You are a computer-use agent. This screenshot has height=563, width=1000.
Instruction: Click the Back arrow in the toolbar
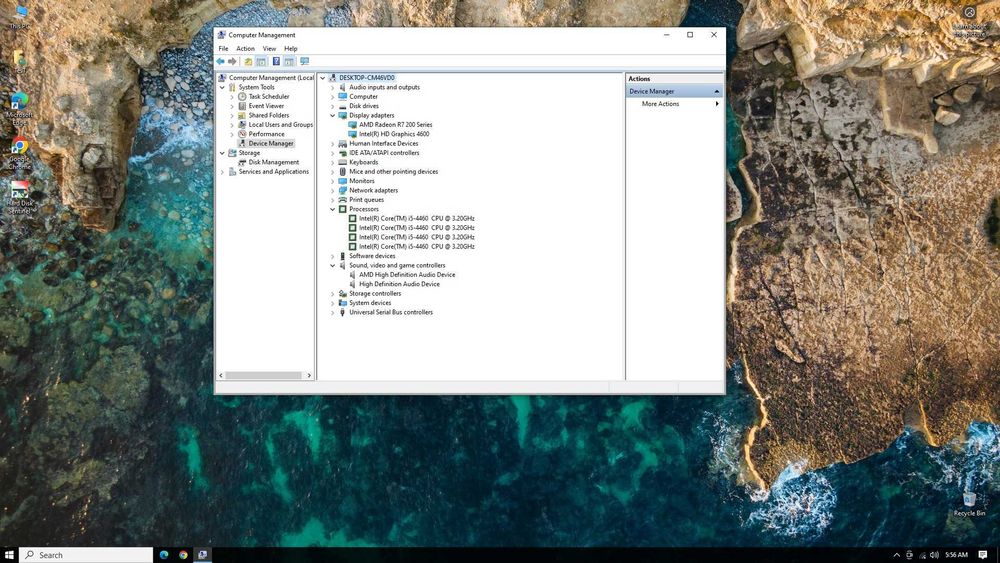[221, 61]
